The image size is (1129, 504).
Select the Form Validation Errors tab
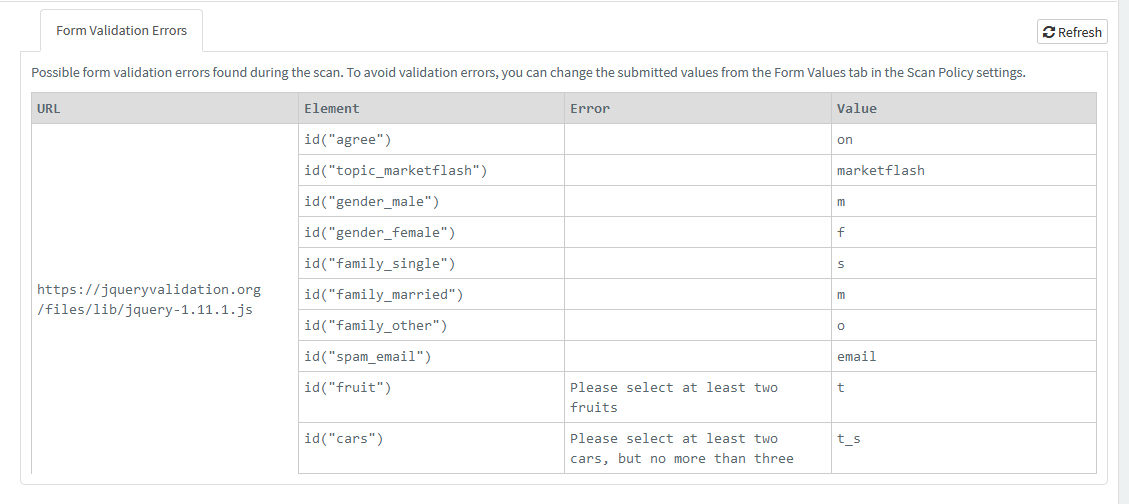[x=121, y=31]
